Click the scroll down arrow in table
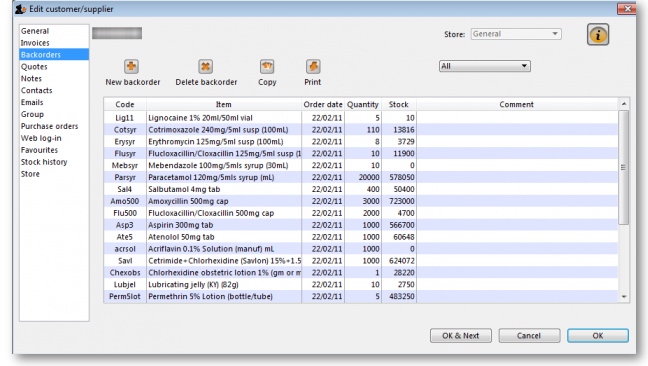 [624, 297]
